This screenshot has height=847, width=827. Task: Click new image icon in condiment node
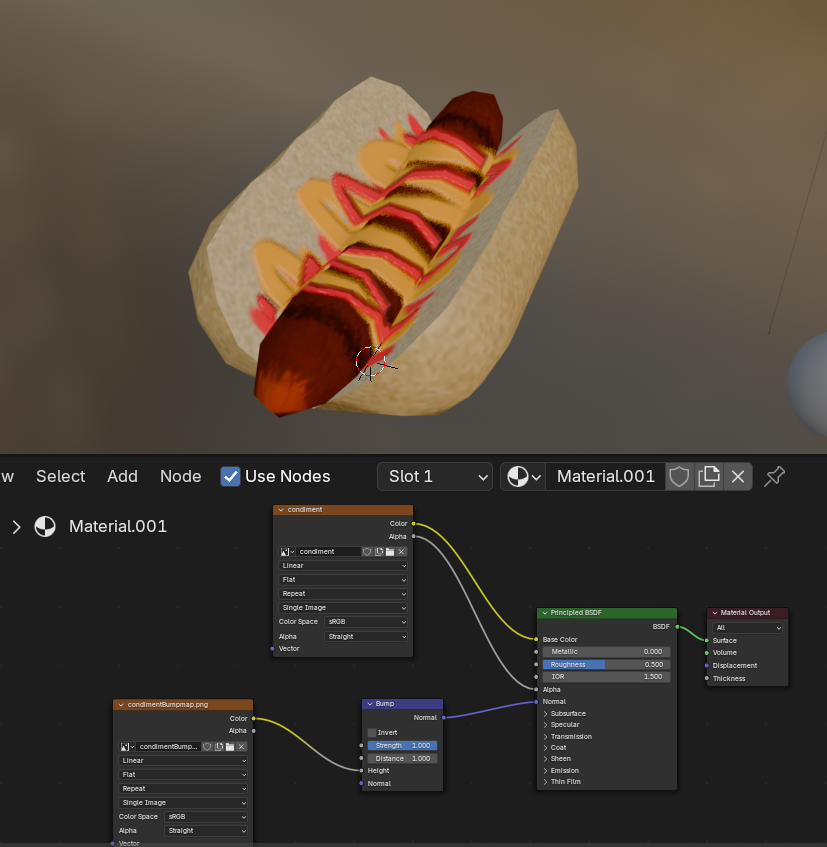point(379,552)
